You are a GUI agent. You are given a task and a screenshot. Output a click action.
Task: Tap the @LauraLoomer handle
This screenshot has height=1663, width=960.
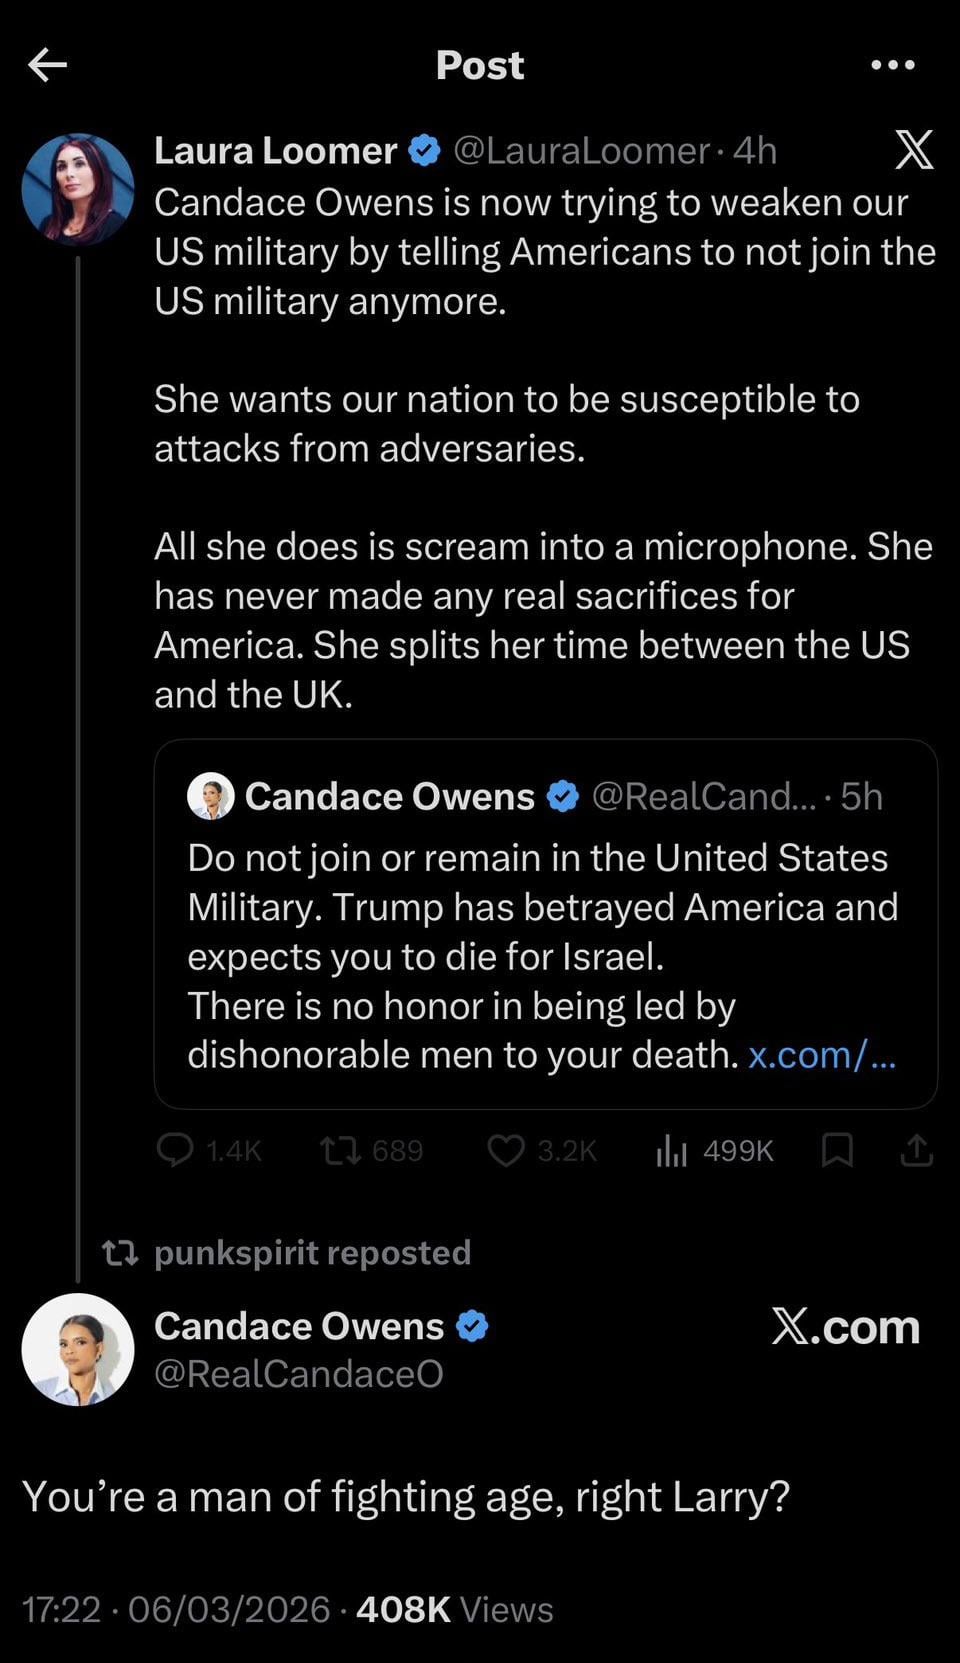tap(581, 150)
